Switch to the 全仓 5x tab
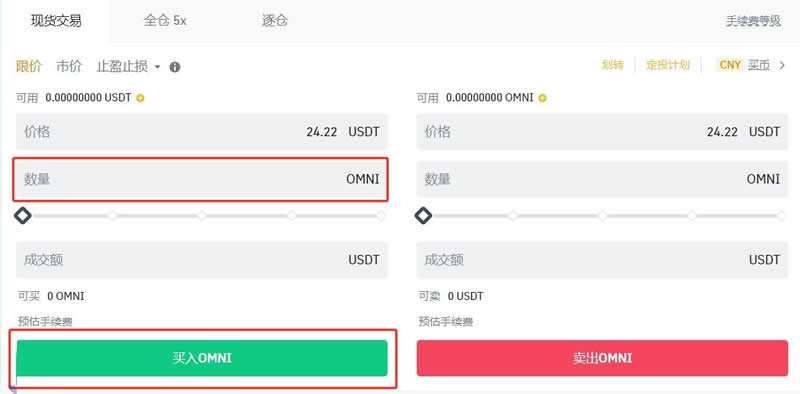This screenshot has height=394, width=800. pos(165,21)
